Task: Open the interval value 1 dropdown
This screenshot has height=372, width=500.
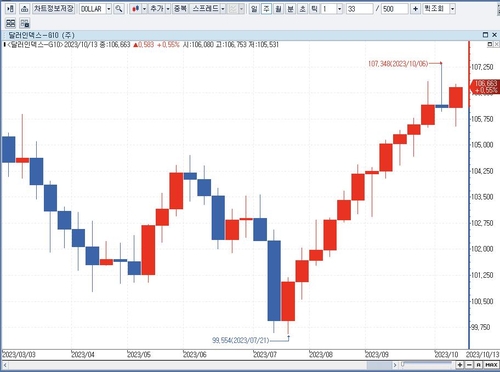Action: [339, 9]
